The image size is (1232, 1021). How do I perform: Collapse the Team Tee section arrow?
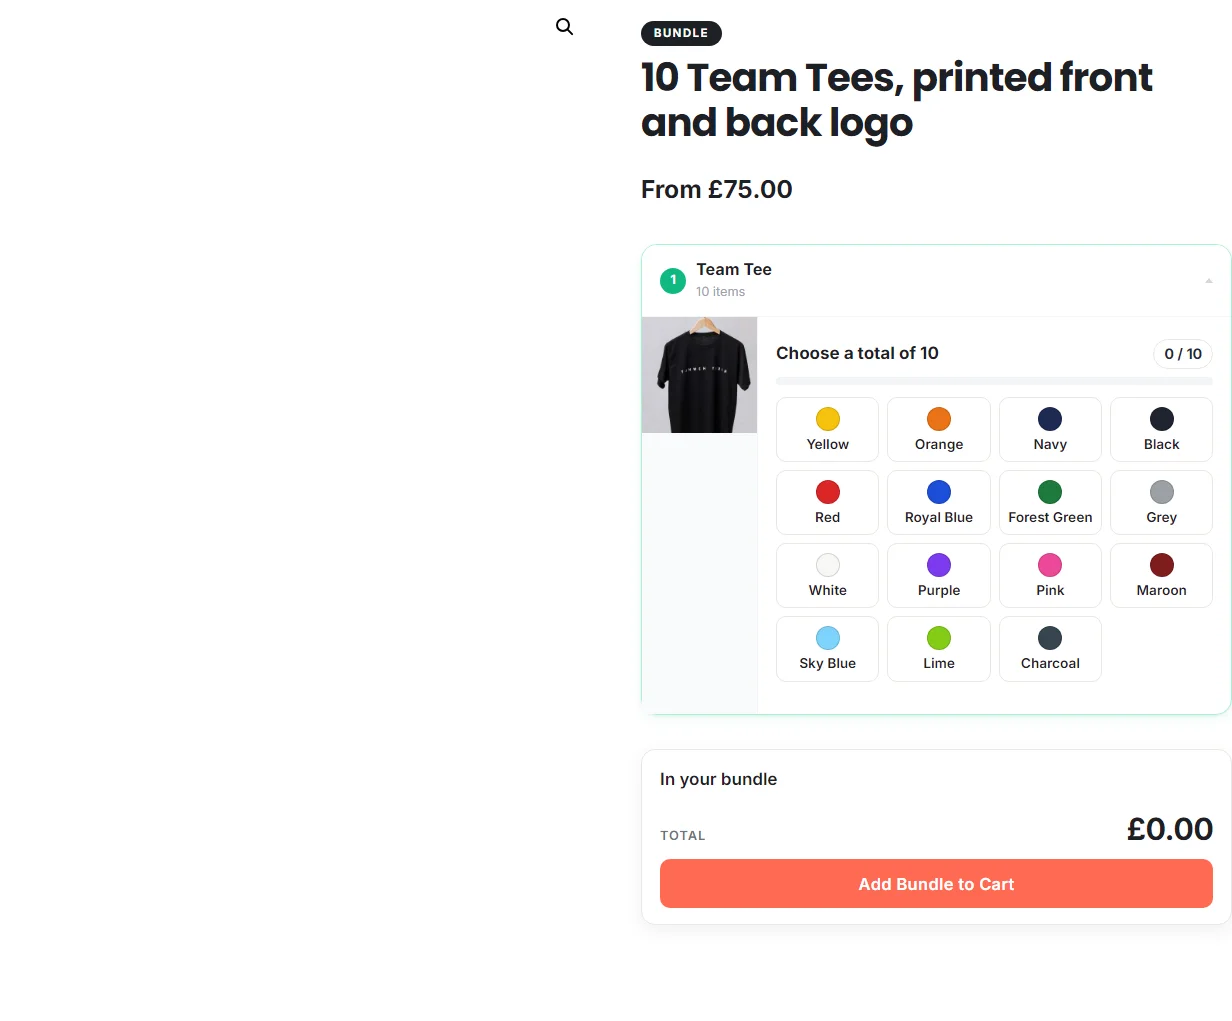pyautogui.click(x=1208, y=281)
